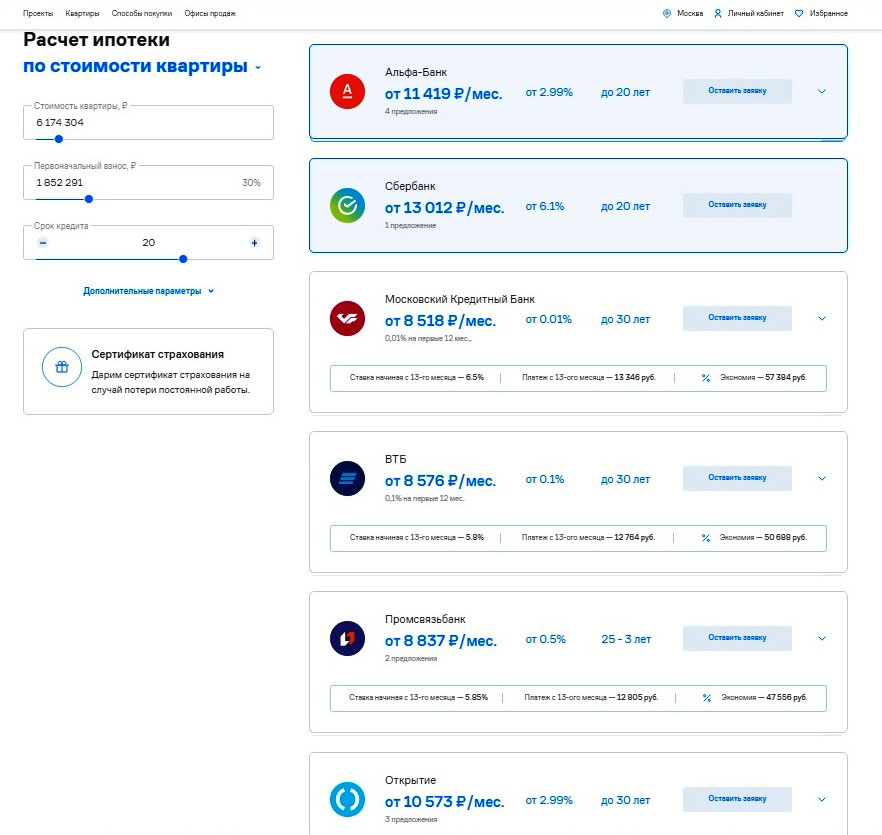Open Личный кабинет link
882x835 pixels.
pyautogui.click(x=755, y=14)
